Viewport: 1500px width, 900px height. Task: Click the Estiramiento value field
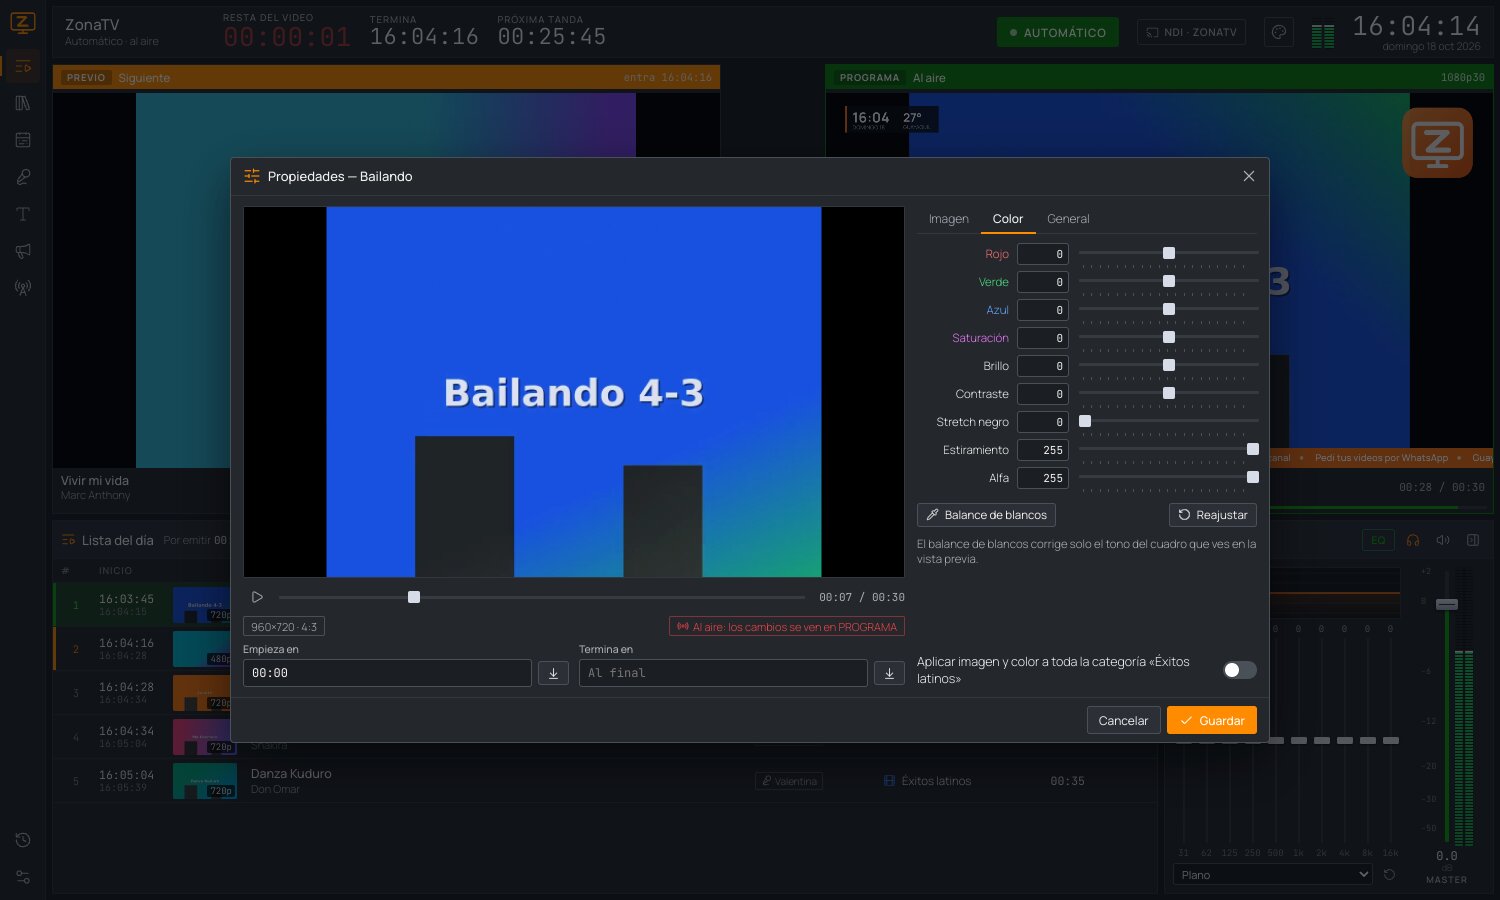point(1043,450)
